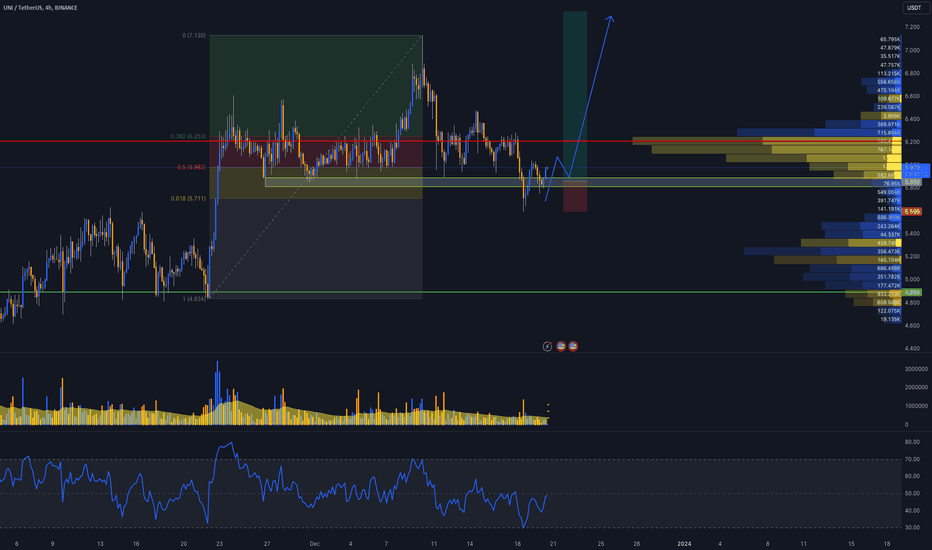Click the 5.200 price axis label

tap(912, 257)
